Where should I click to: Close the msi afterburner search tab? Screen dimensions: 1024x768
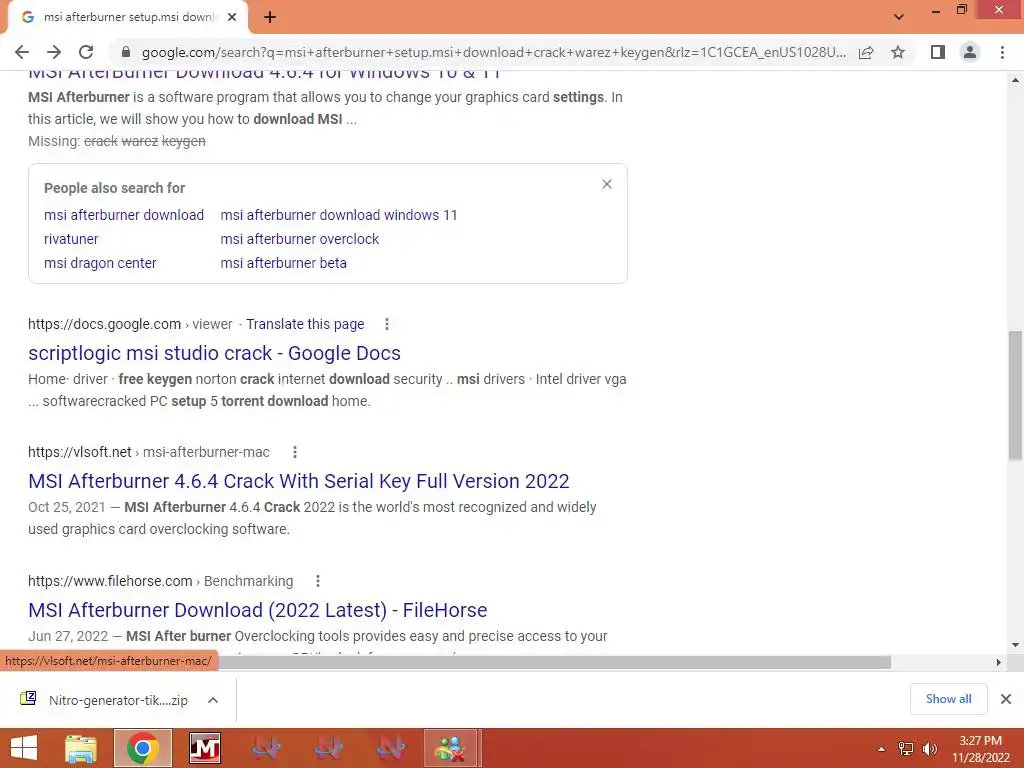pyautogui.click(x=232, y=18)
